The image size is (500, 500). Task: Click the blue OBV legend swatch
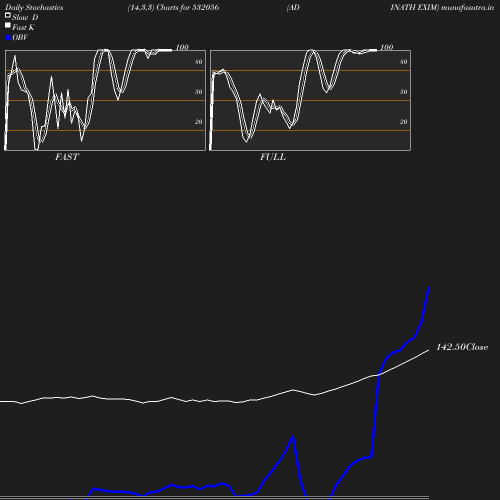8,38
